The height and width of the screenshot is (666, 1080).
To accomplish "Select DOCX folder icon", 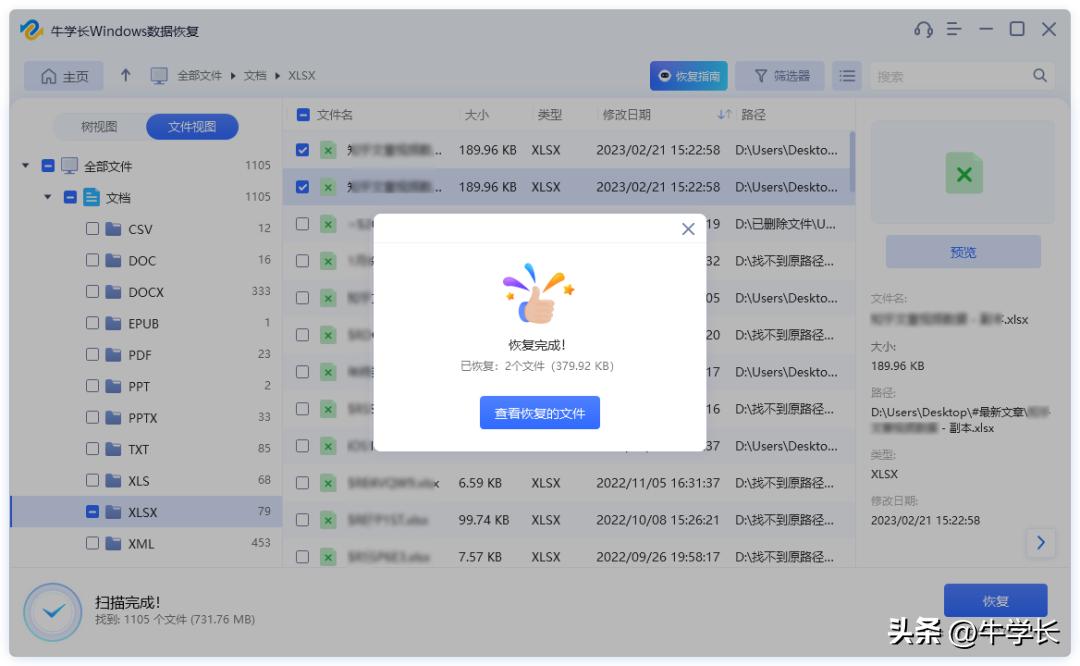I will 114,292.
